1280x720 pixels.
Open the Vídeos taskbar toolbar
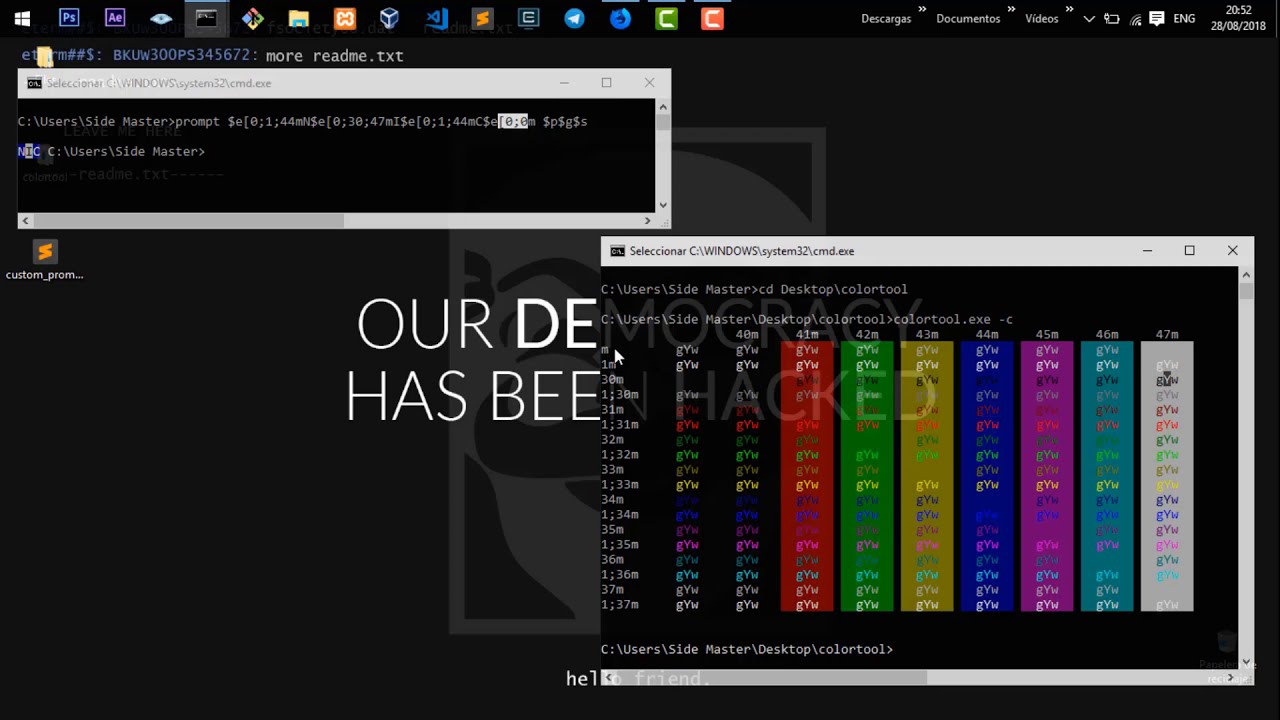1041,18
